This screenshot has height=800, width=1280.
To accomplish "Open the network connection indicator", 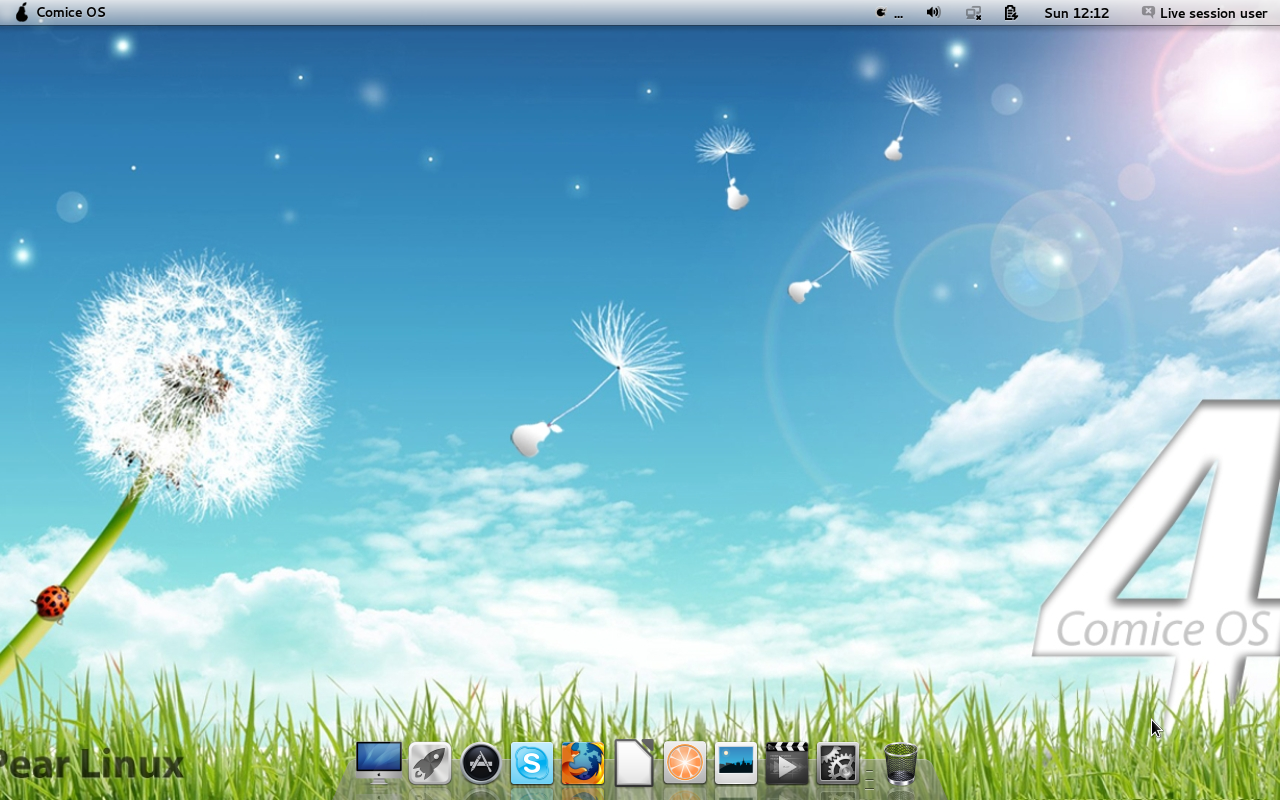I will click(x=973, y=13).
